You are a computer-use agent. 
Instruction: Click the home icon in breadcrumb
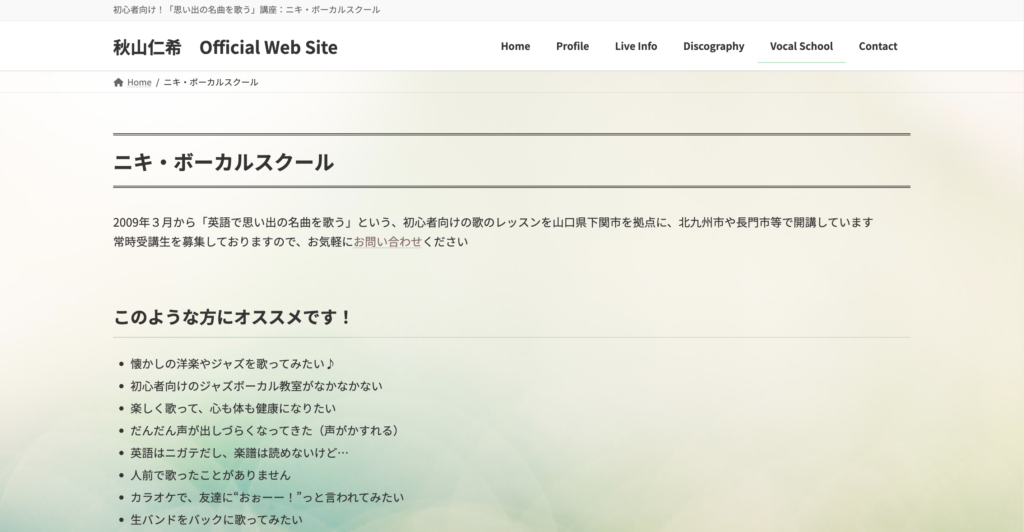(x=118, y=82)
